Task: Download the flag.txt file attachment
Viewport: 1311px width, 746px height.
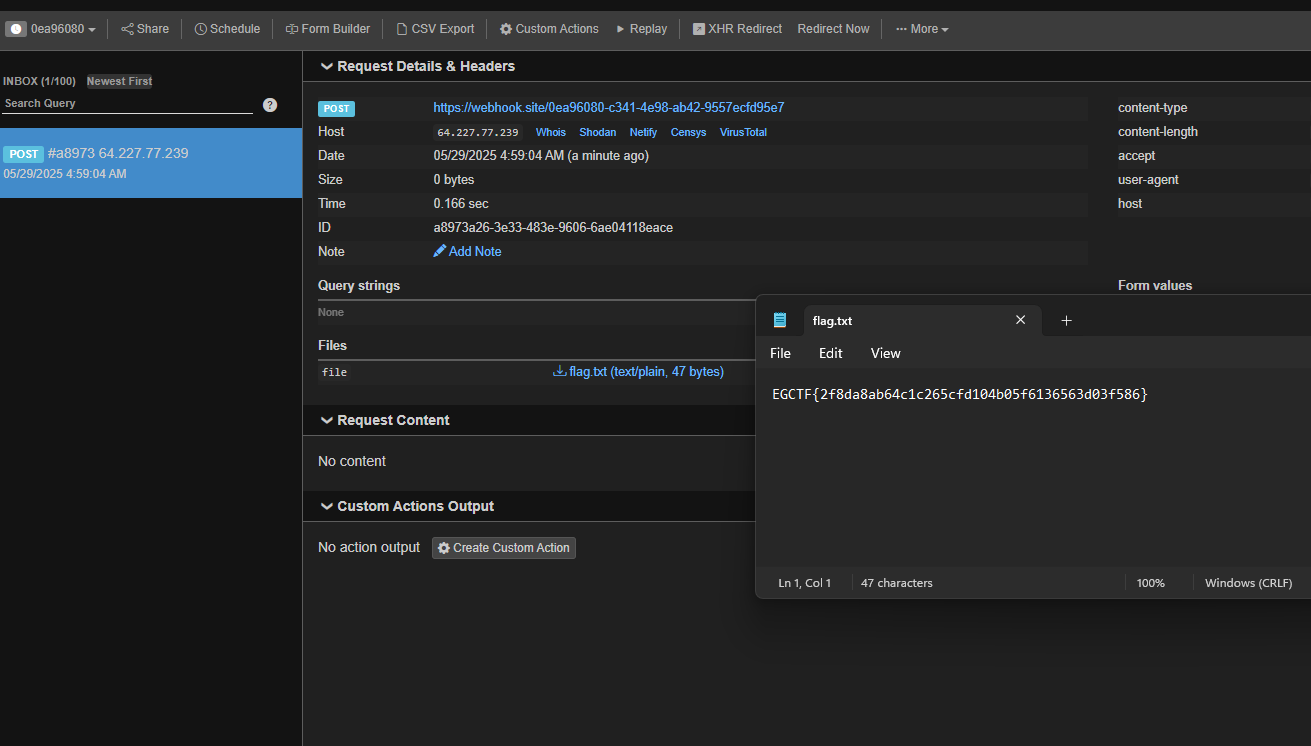Action: [646, 371]
